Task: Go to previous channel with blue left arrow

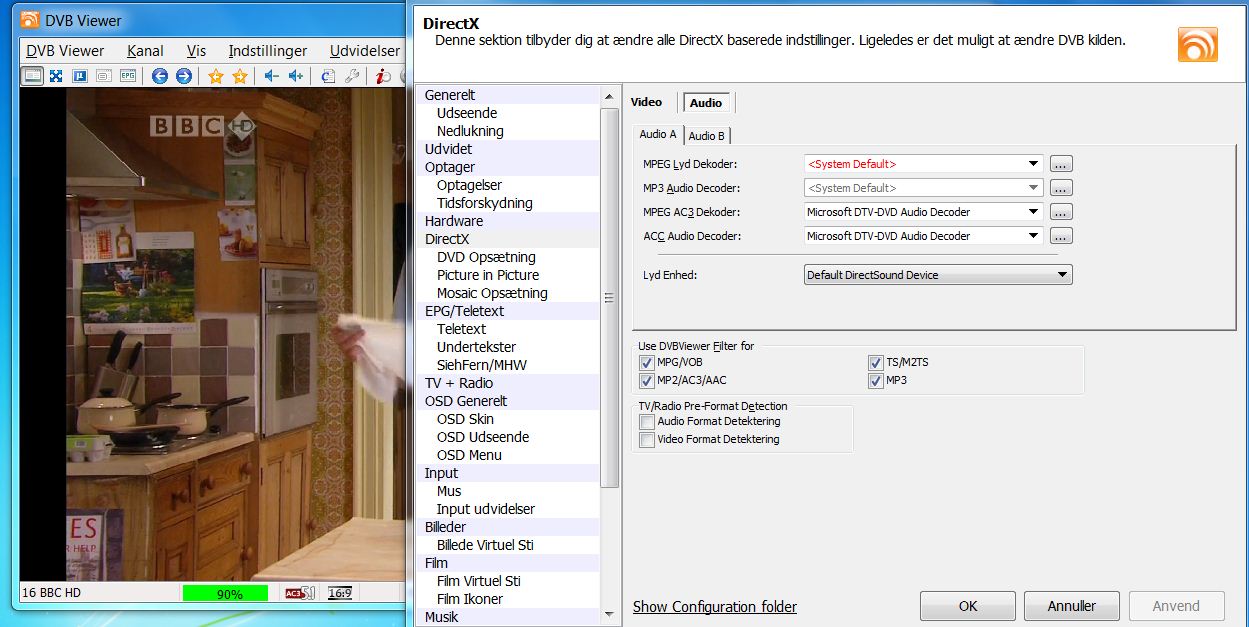Action: tap(160, 76)
